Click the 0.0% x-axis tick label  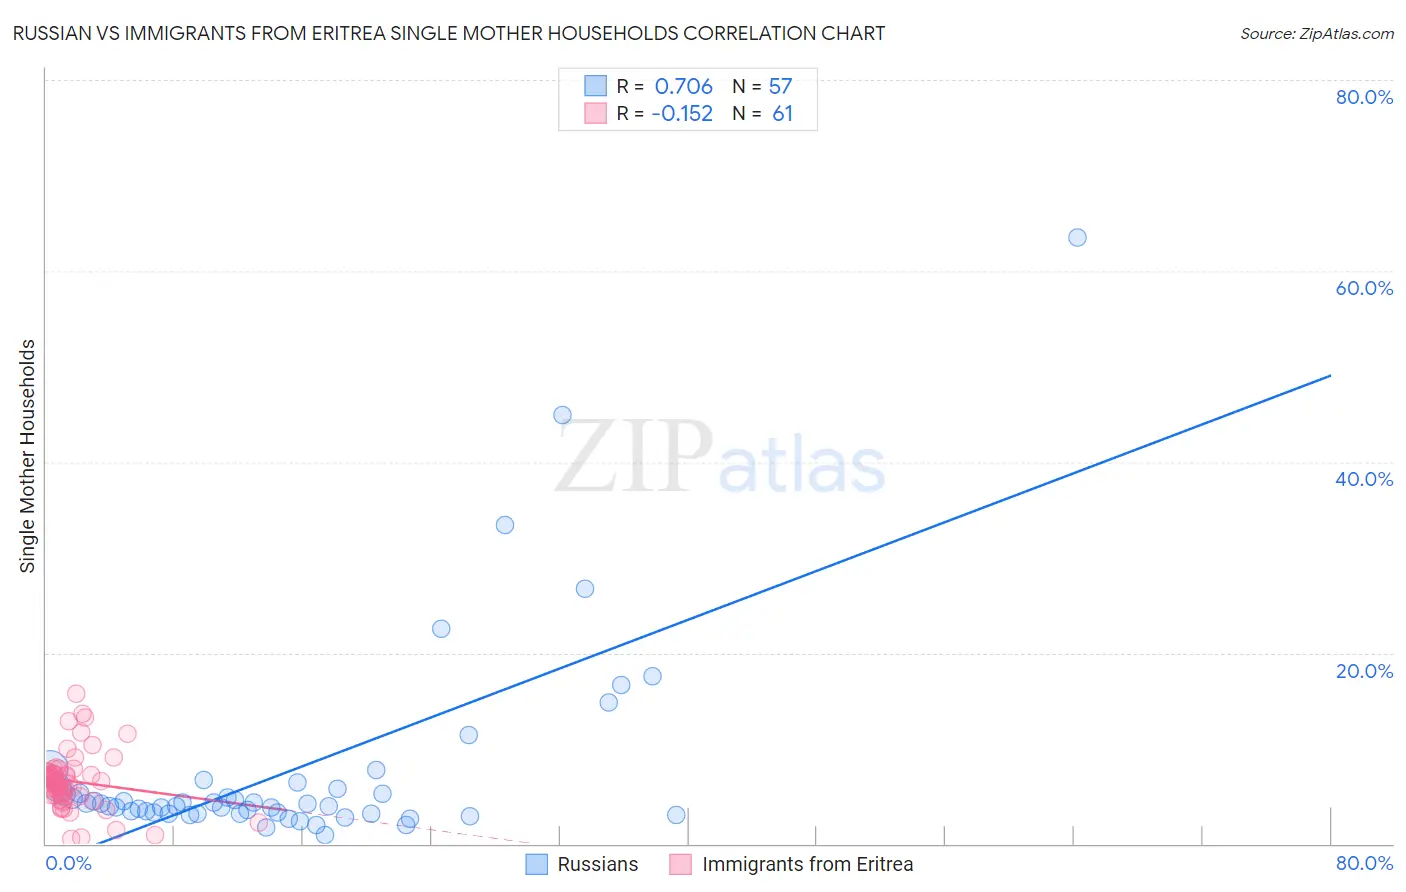point(69,863)
